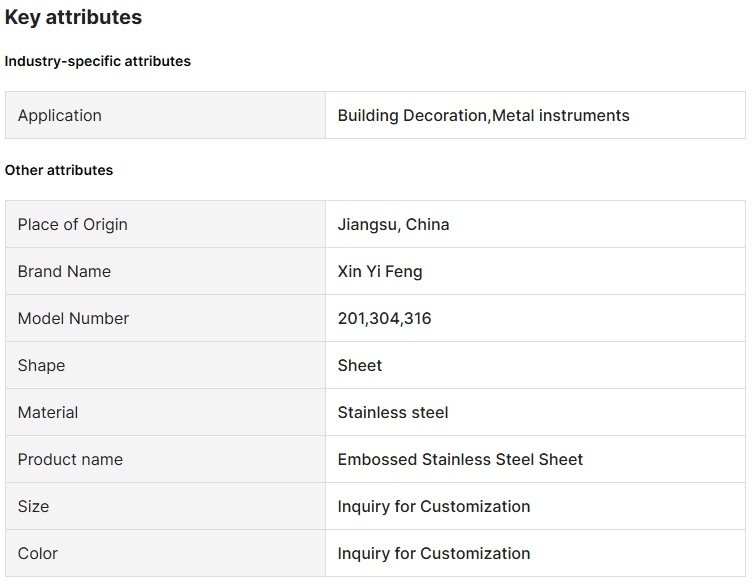The width and height of the screenshot is (752, 585).
Task: Click the Other attributes subheading
Action: 59,170
